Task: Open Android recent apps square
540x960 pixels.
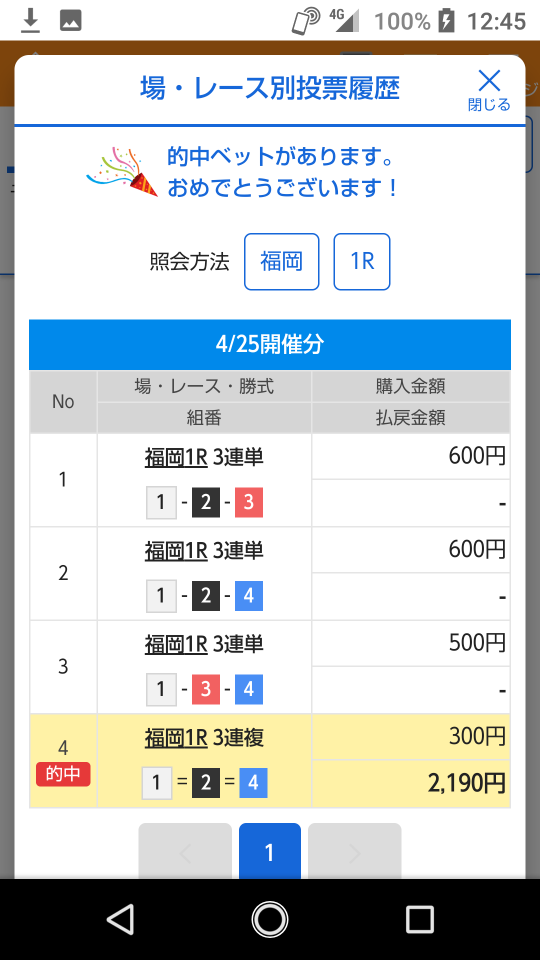Action: pyautogui.click(x=420, y=920)
